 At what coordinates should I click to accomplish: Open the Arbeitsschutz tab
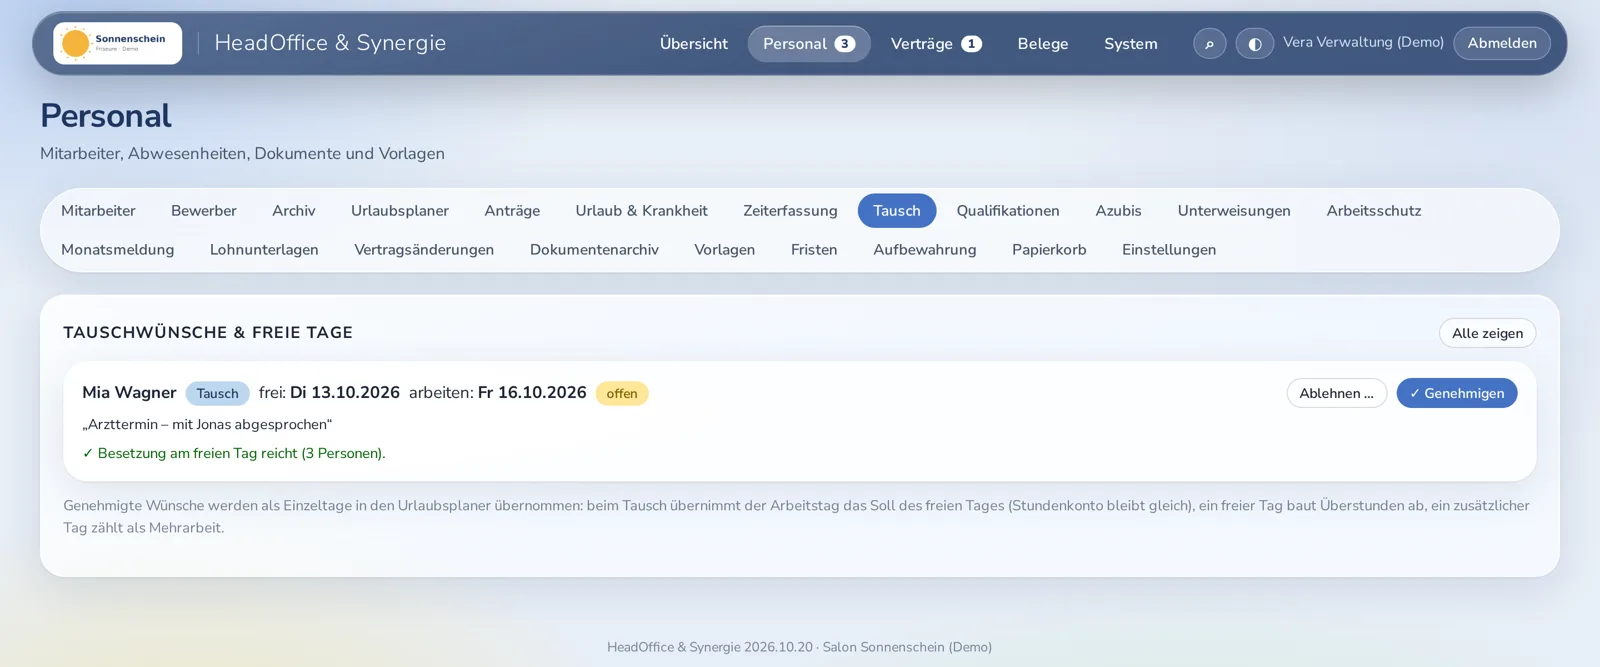tap(1374, 211)
